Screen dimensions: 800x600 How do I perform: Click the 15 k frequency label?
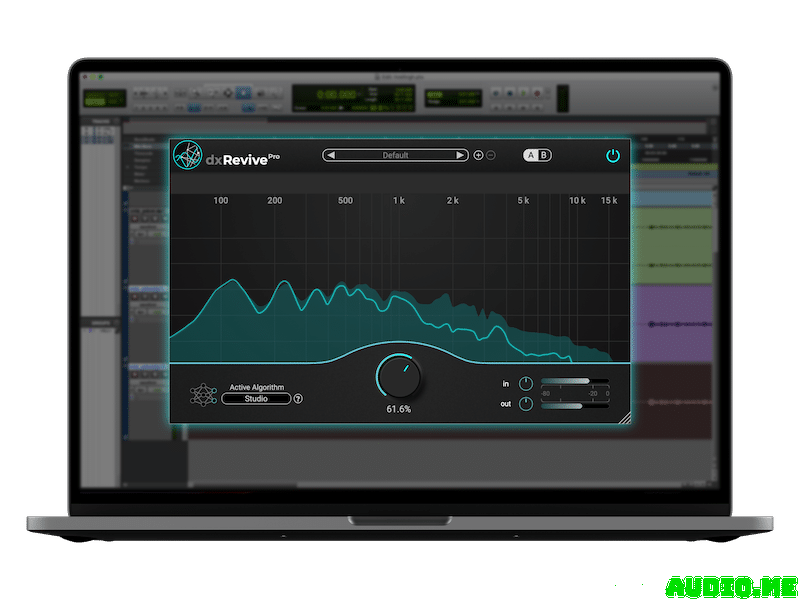[x=609, y=201]
